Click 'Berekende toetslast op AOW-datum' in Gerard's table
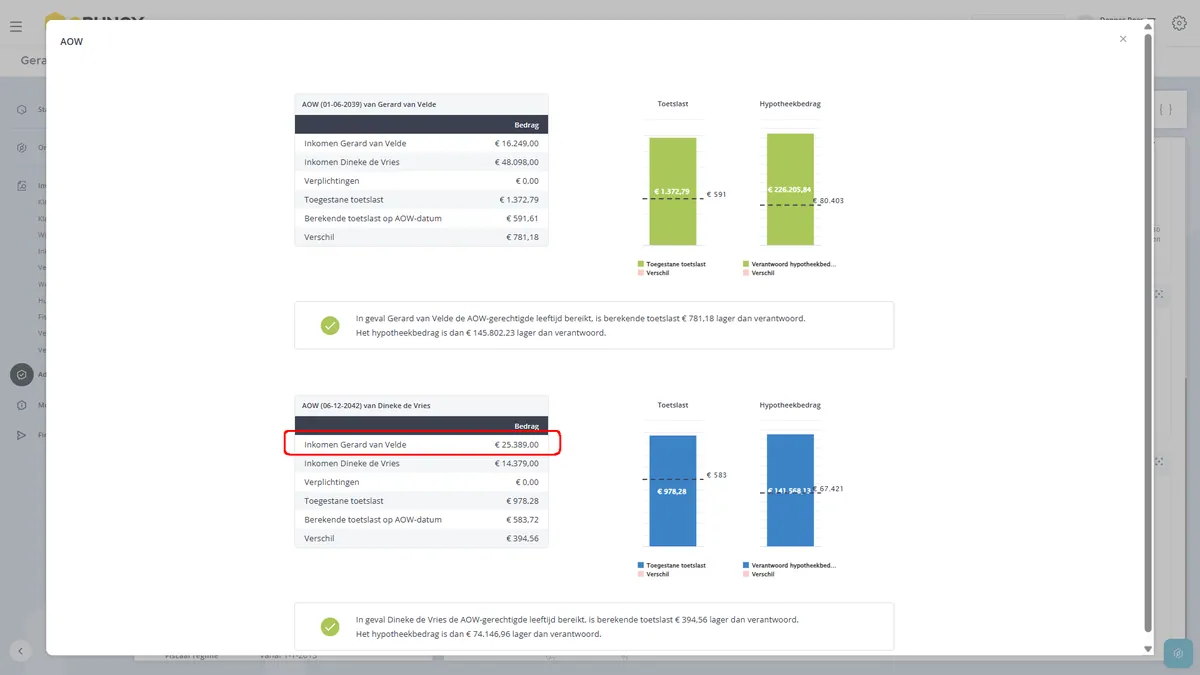1200x675 pixels. 373,218
